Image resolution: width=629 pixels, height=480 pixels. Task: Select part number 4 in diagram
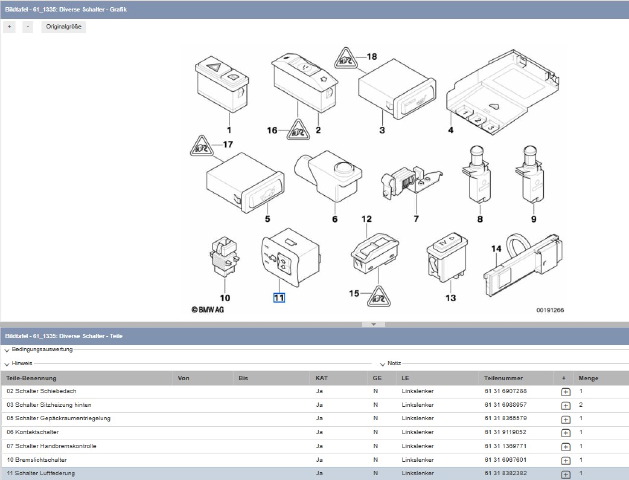click(450, 130)
